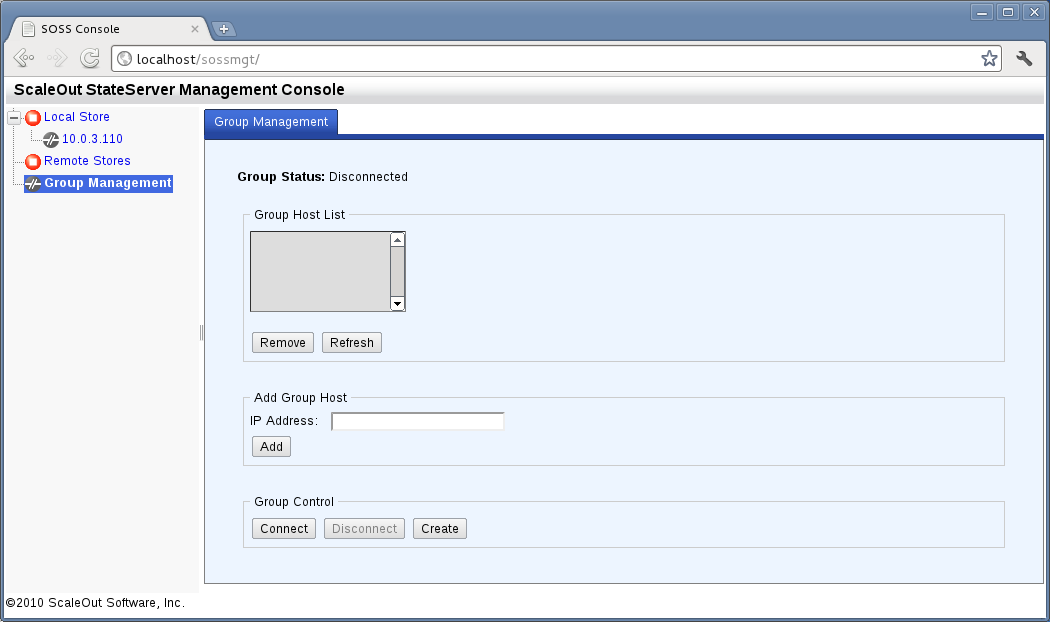Image resolution: width=1050 pixels, height=622 pixels.
Task: Click the red Local Store icon
Action: tap(33, 118)
